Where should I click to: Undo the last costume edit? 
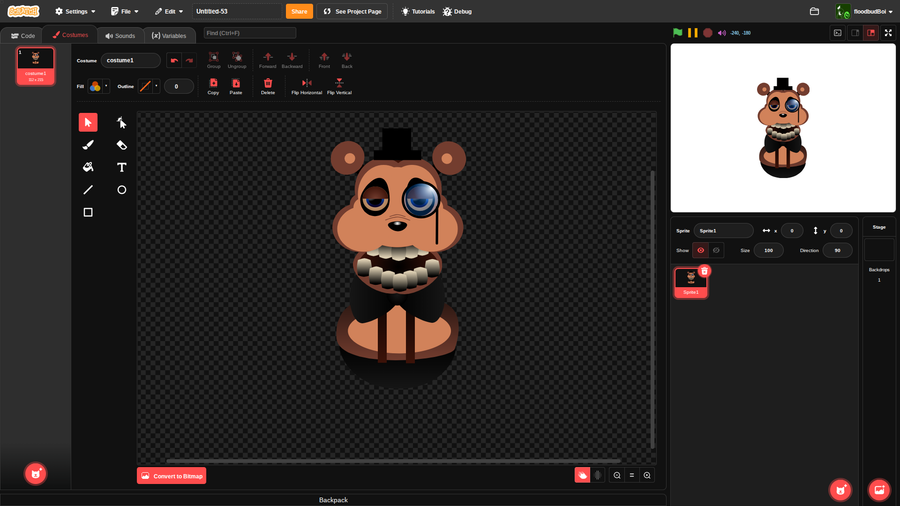(x=174, y=60)
